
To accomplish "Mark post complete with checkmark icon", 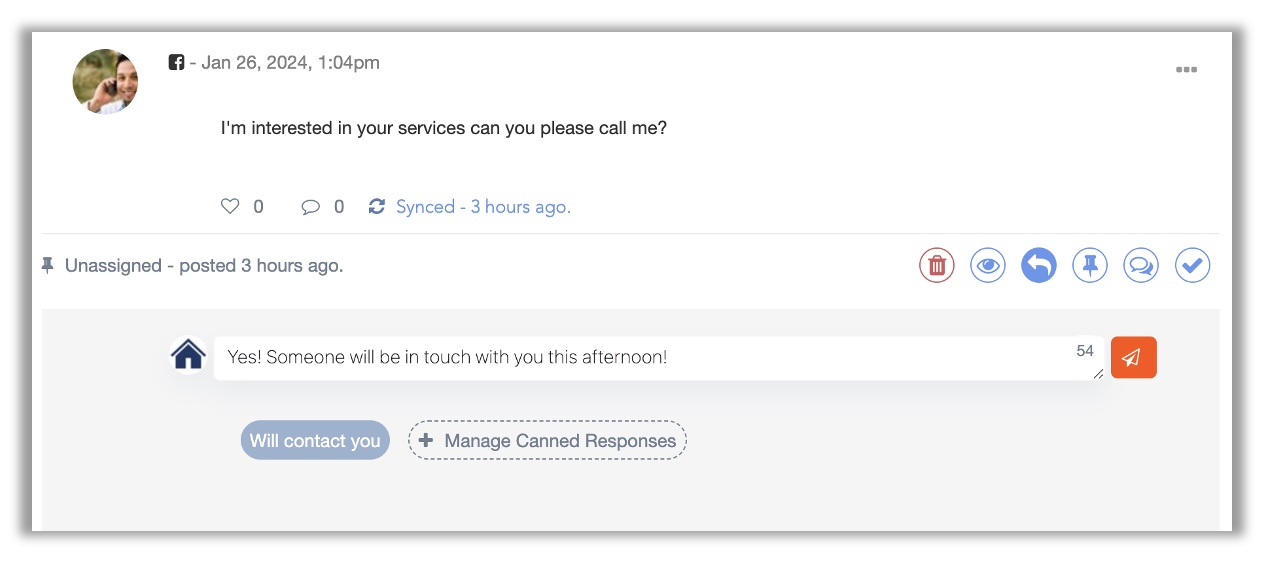I will pyautogui.click(x=1192, y=266).
